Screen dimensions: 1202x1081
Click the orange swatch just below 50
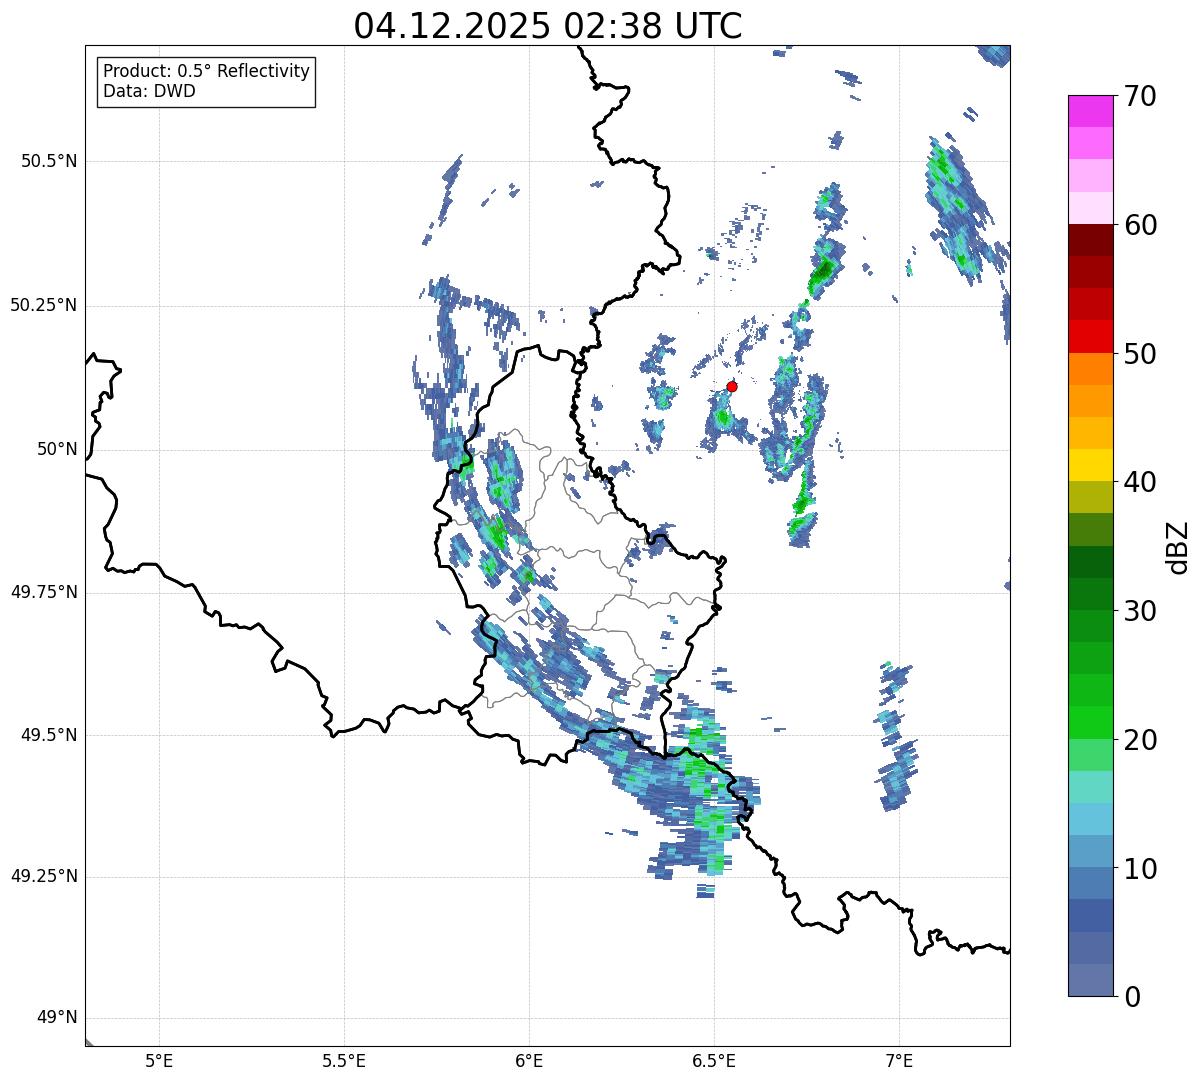click(x=1090, y=369)
